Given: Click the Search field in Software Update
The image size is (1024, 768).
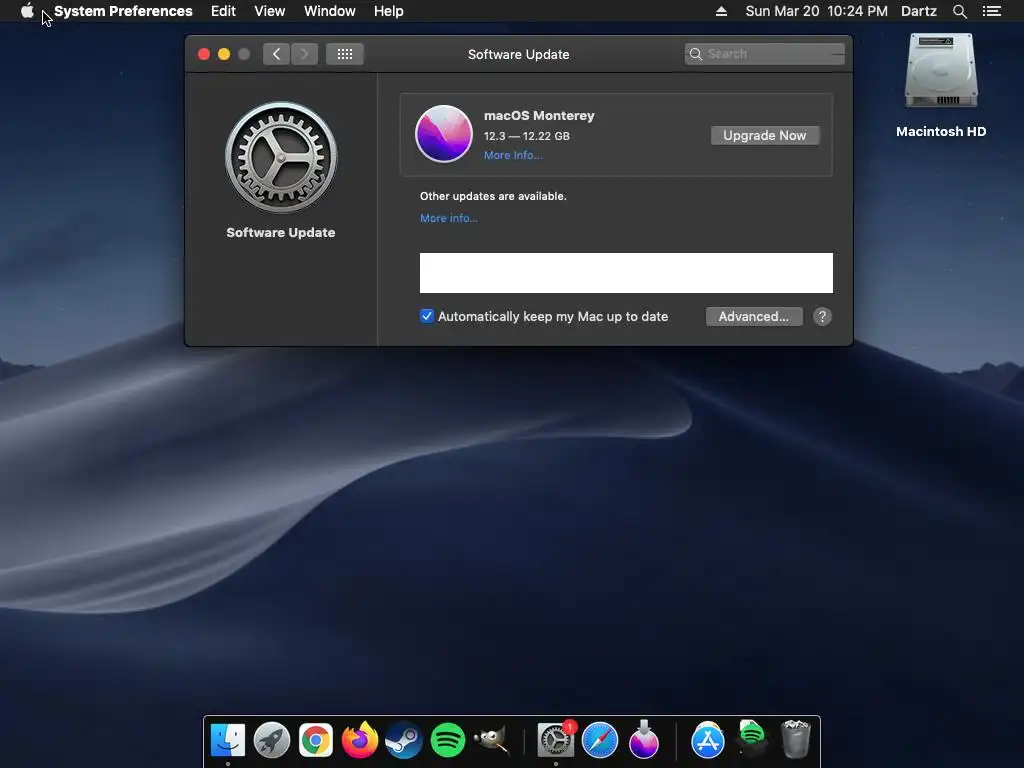Looking at the screenshot, I should [x=764, y=54].
